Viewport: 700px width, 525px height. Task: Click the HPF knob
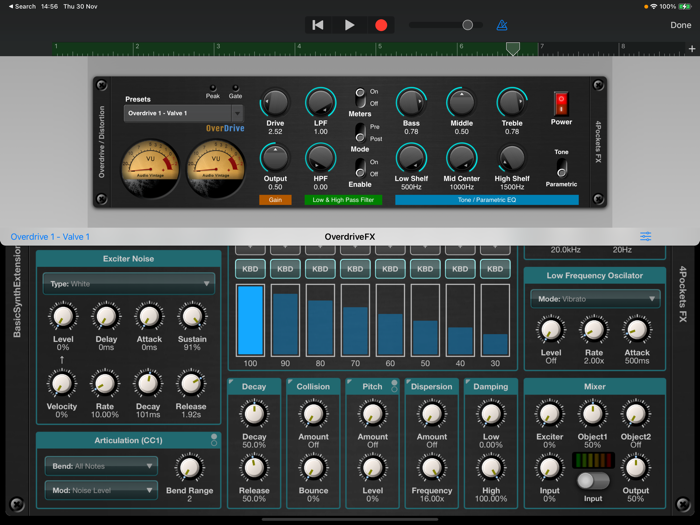point(321,158)
